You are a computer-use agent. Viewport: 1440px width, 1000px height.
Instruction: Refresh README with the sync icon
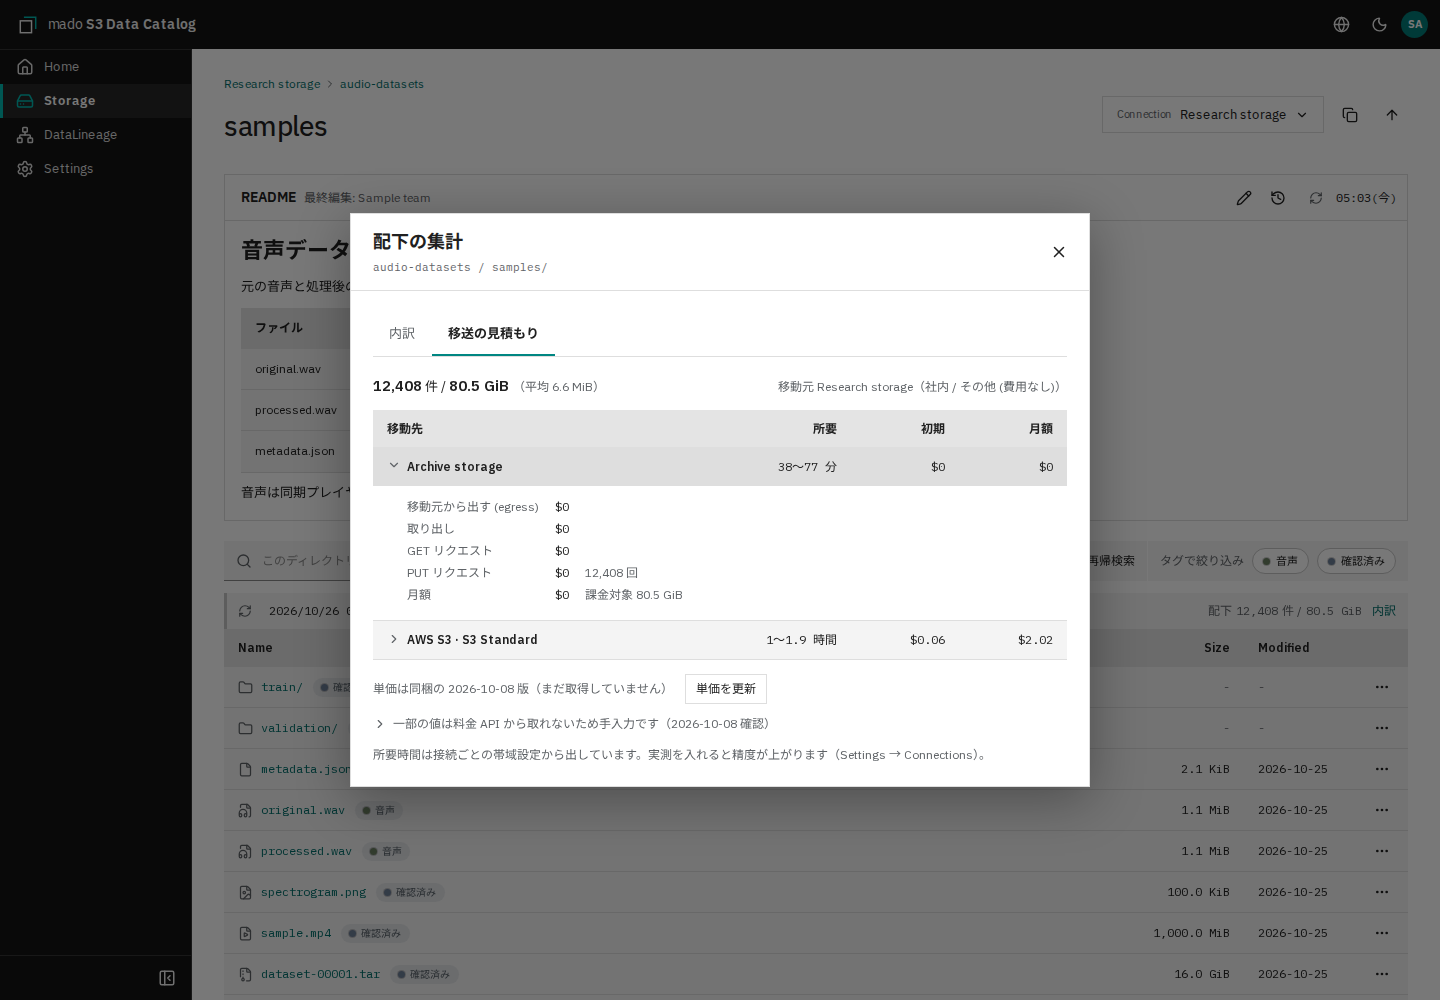click(1316, 198)
